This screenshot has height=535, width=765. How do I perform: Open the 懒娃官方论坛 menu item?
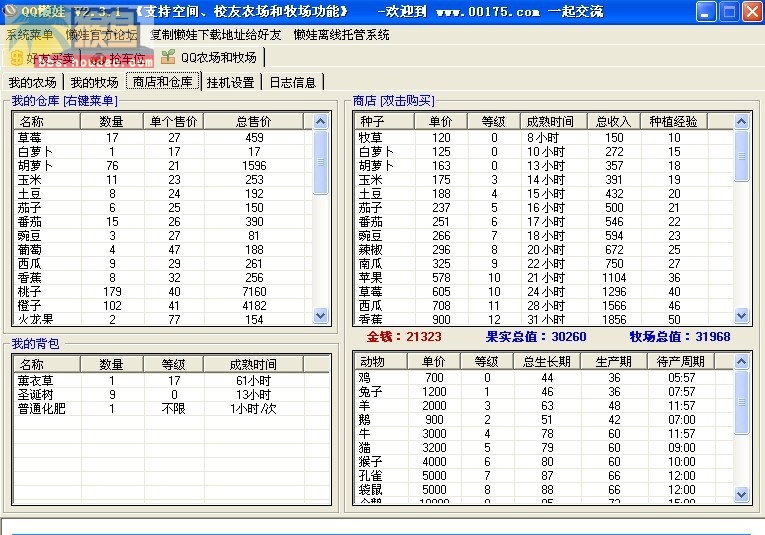[101, 35]
